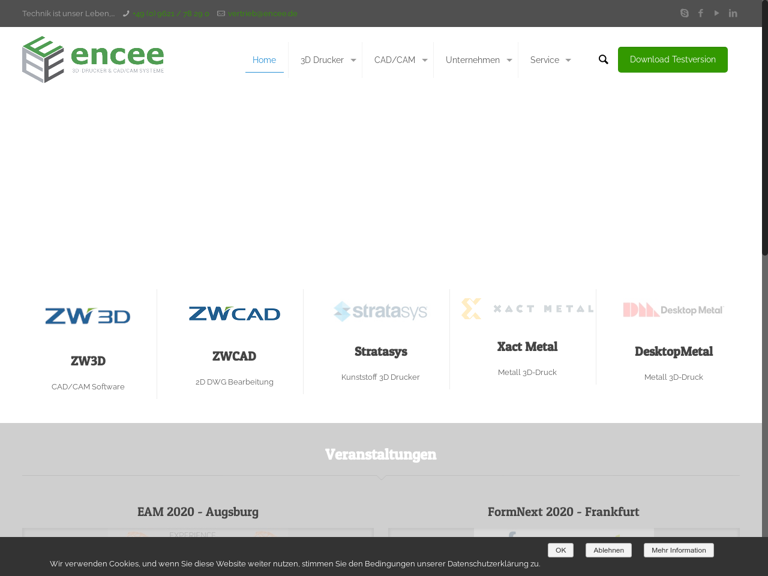Expand the 3D Drucker dropdown arrow

(x=353, y=60)
